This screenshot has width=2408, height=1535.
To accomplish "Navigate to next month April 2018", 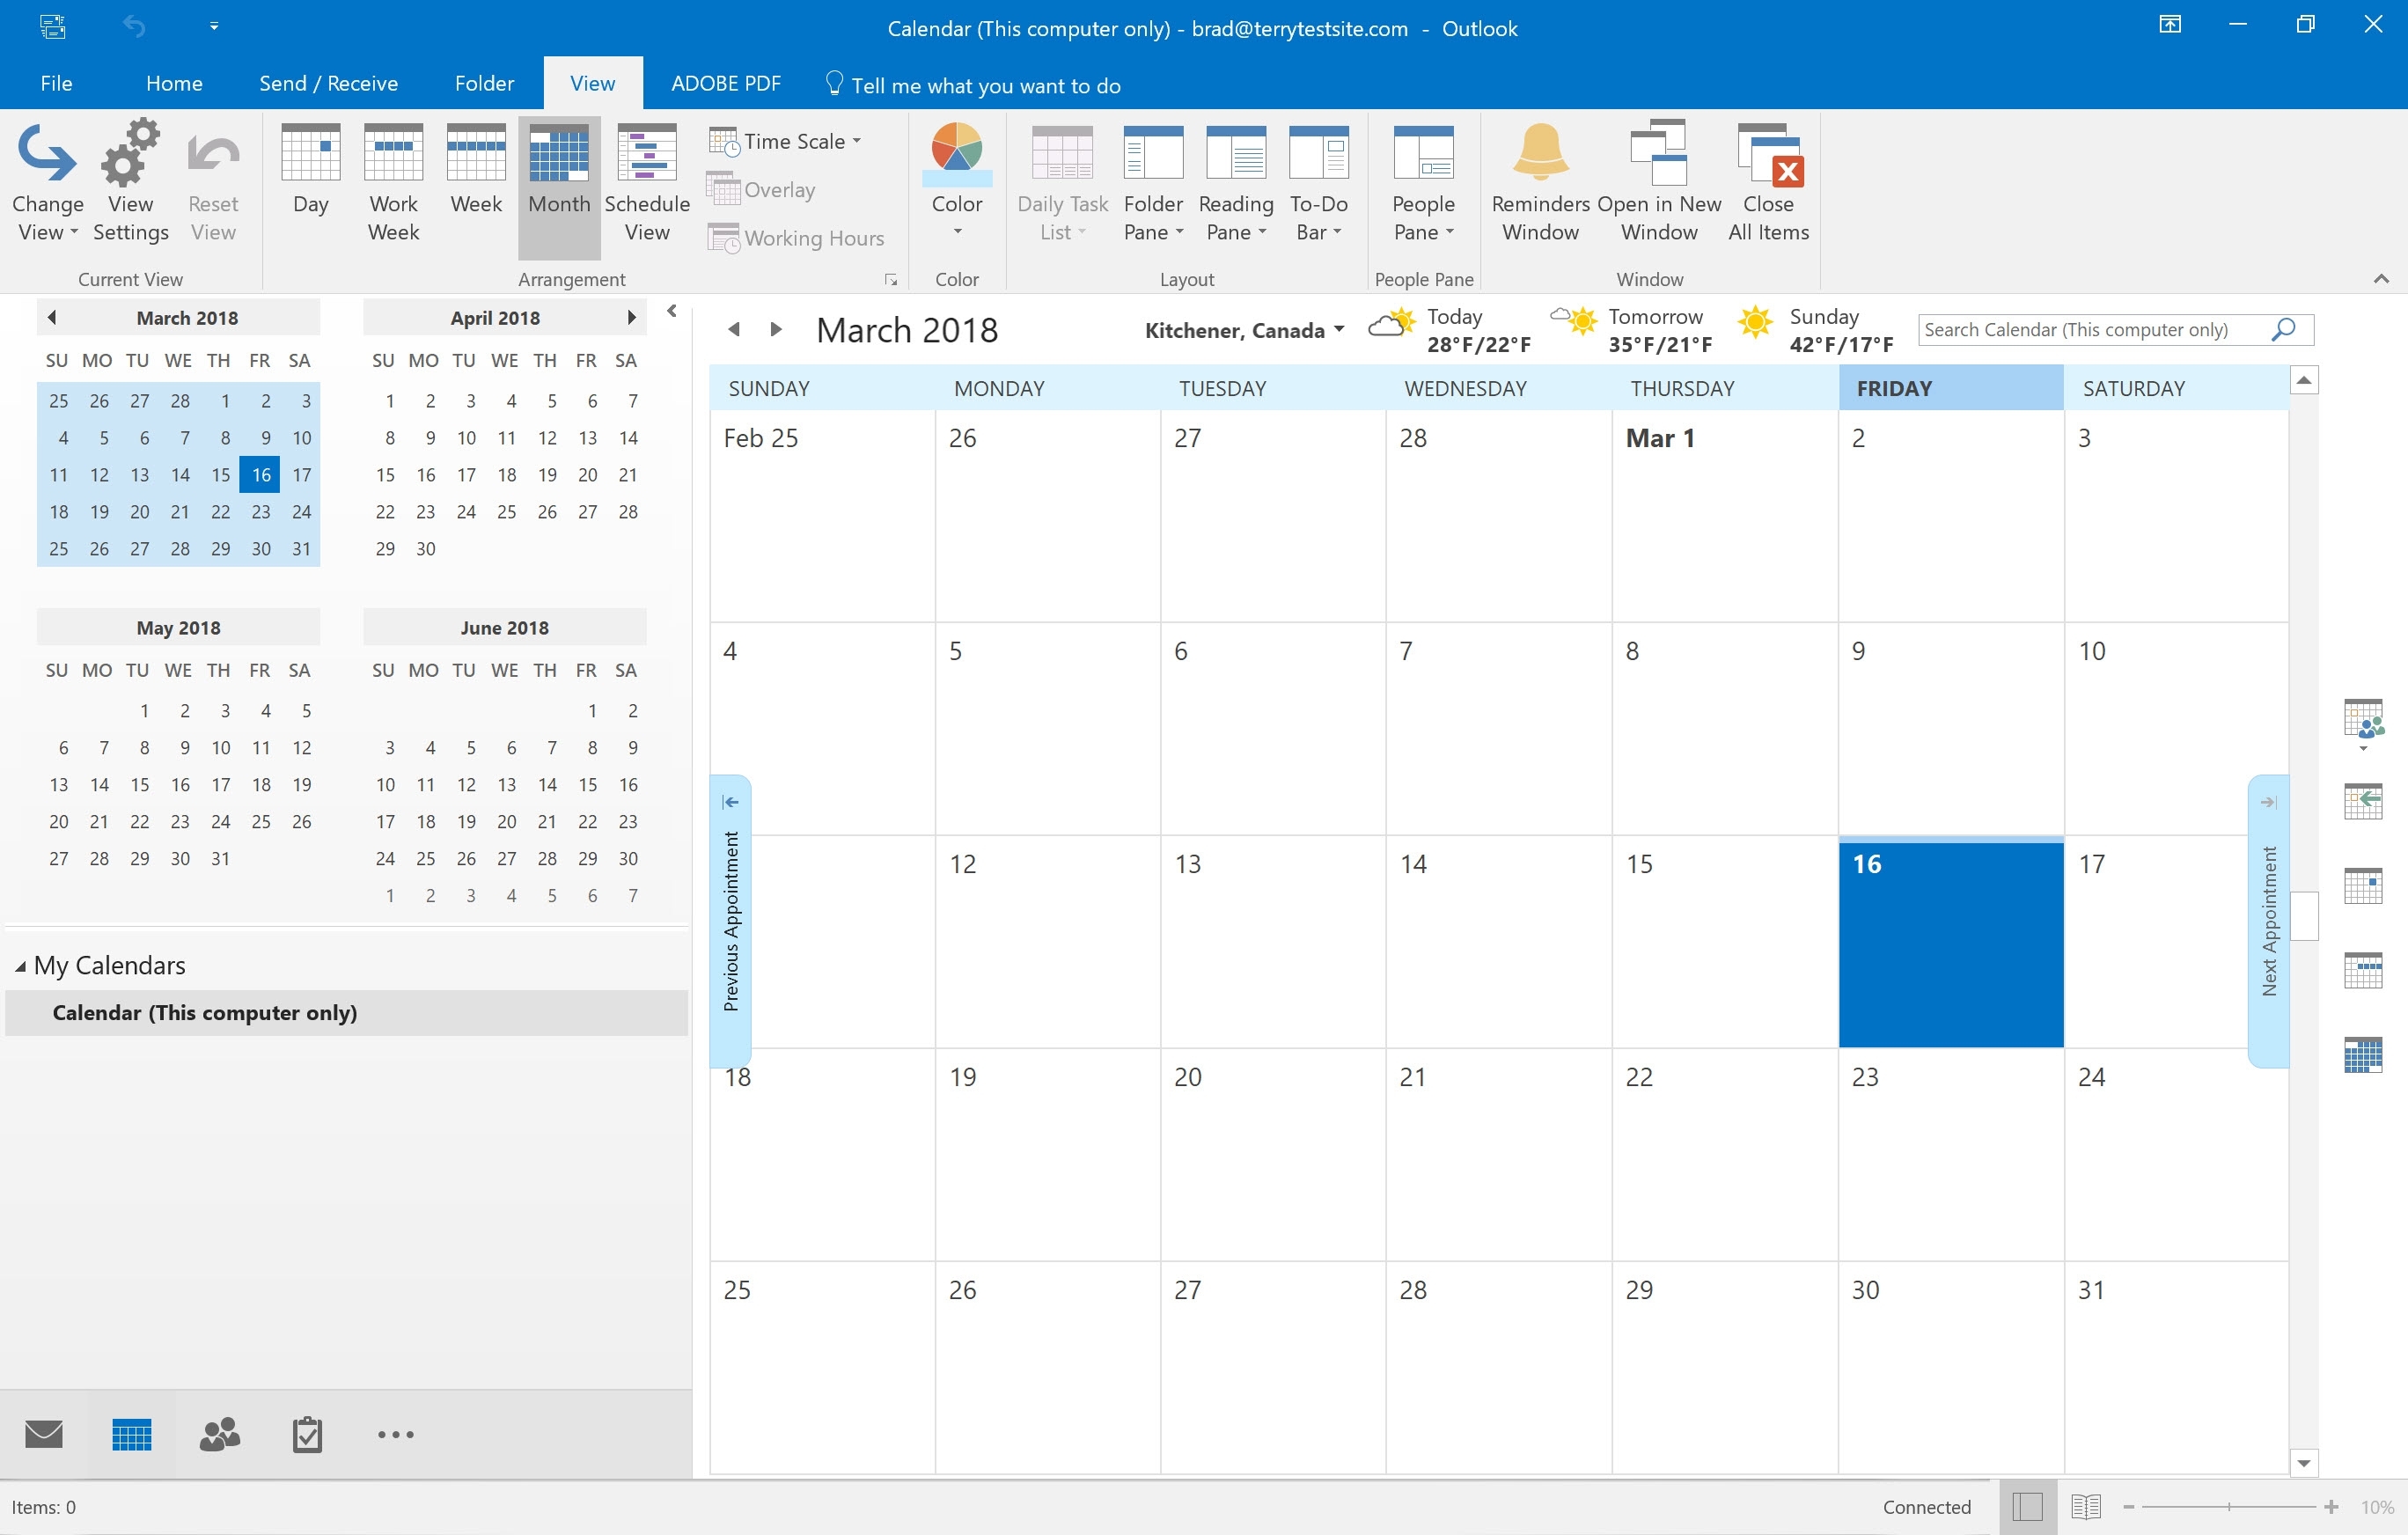I will click(x=772, y=328).
